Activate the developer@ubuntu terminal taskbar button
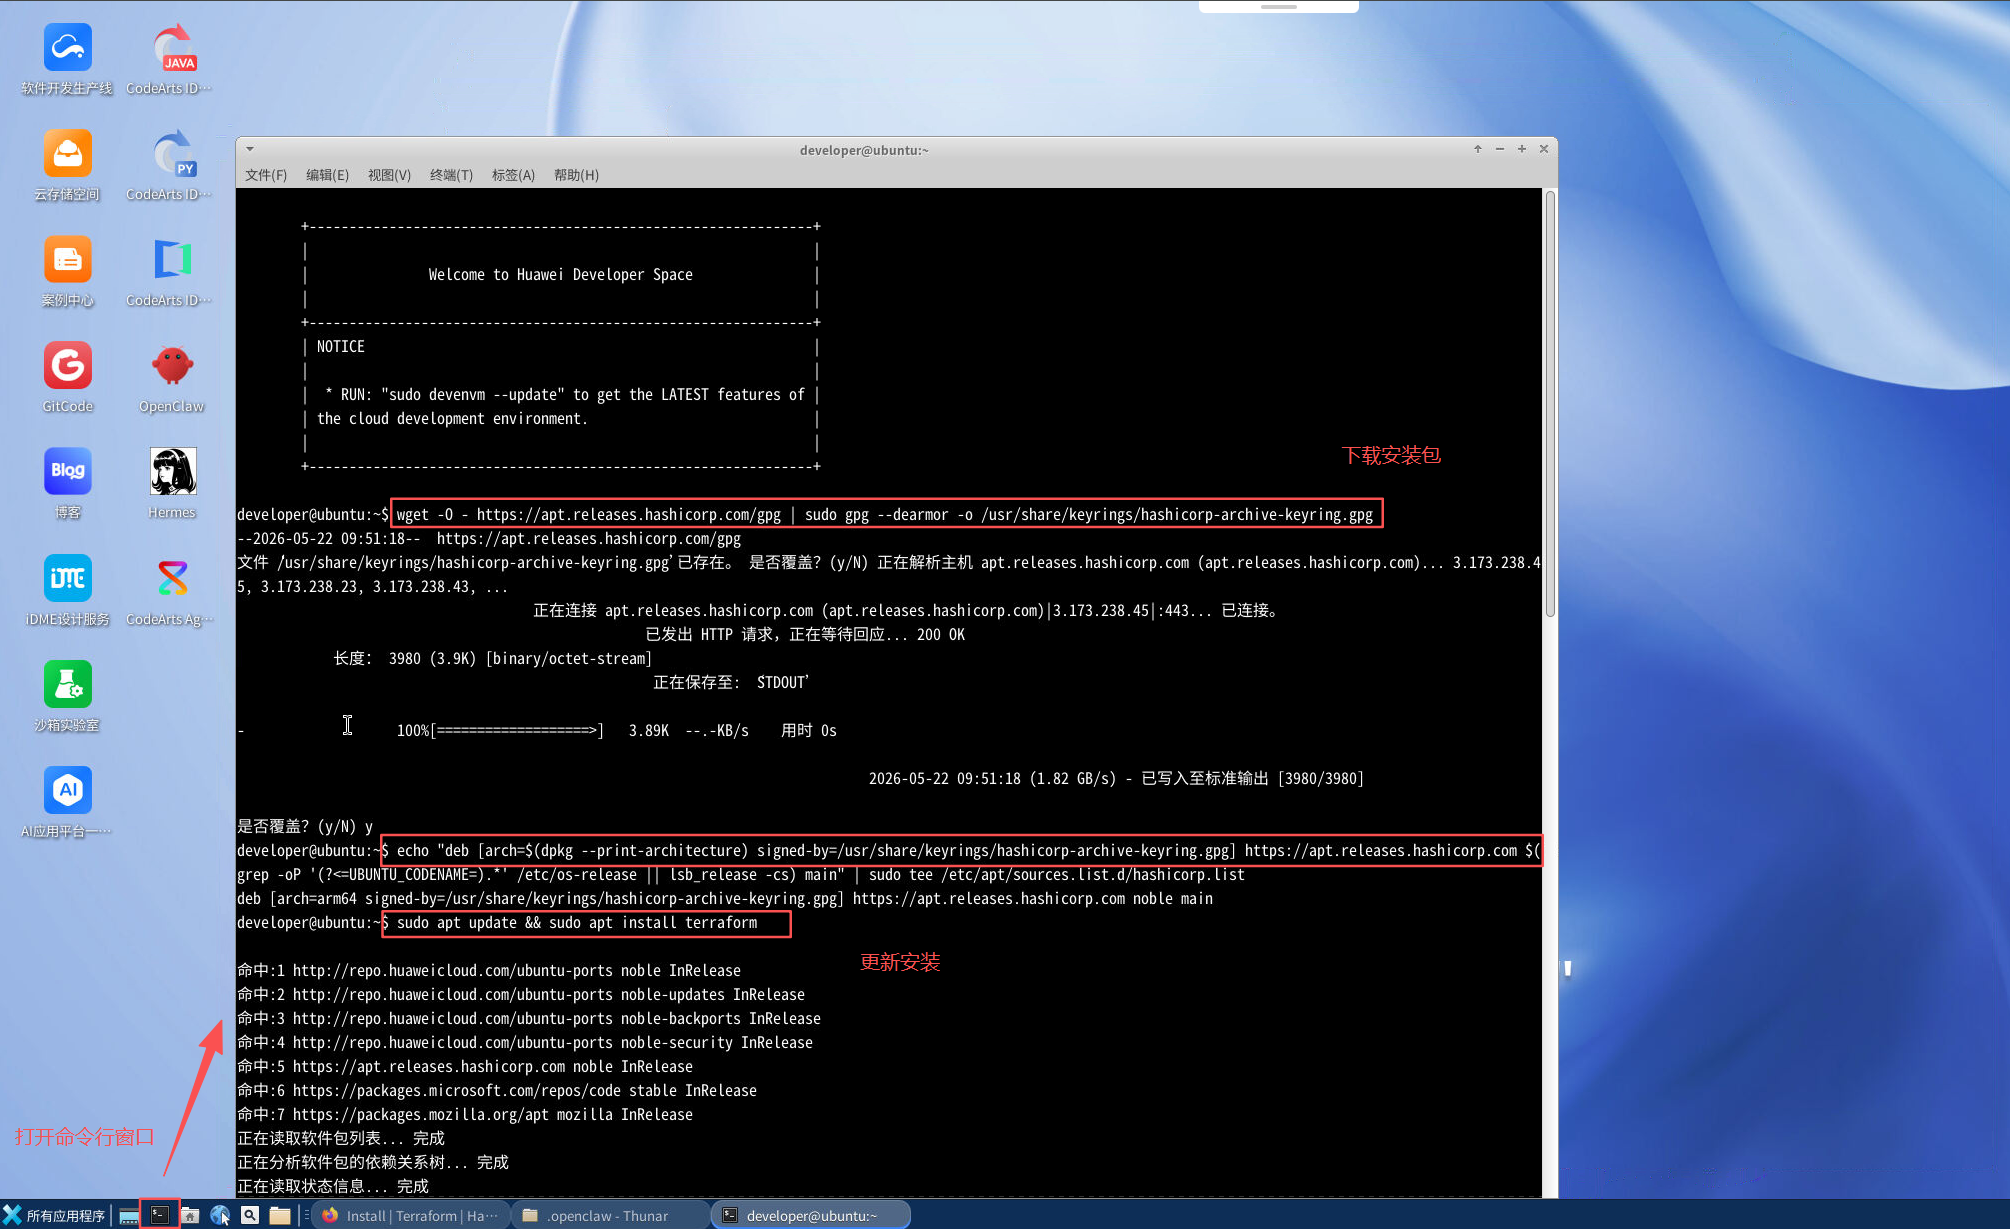The image size is (2010, 1229). point(811,1215)
